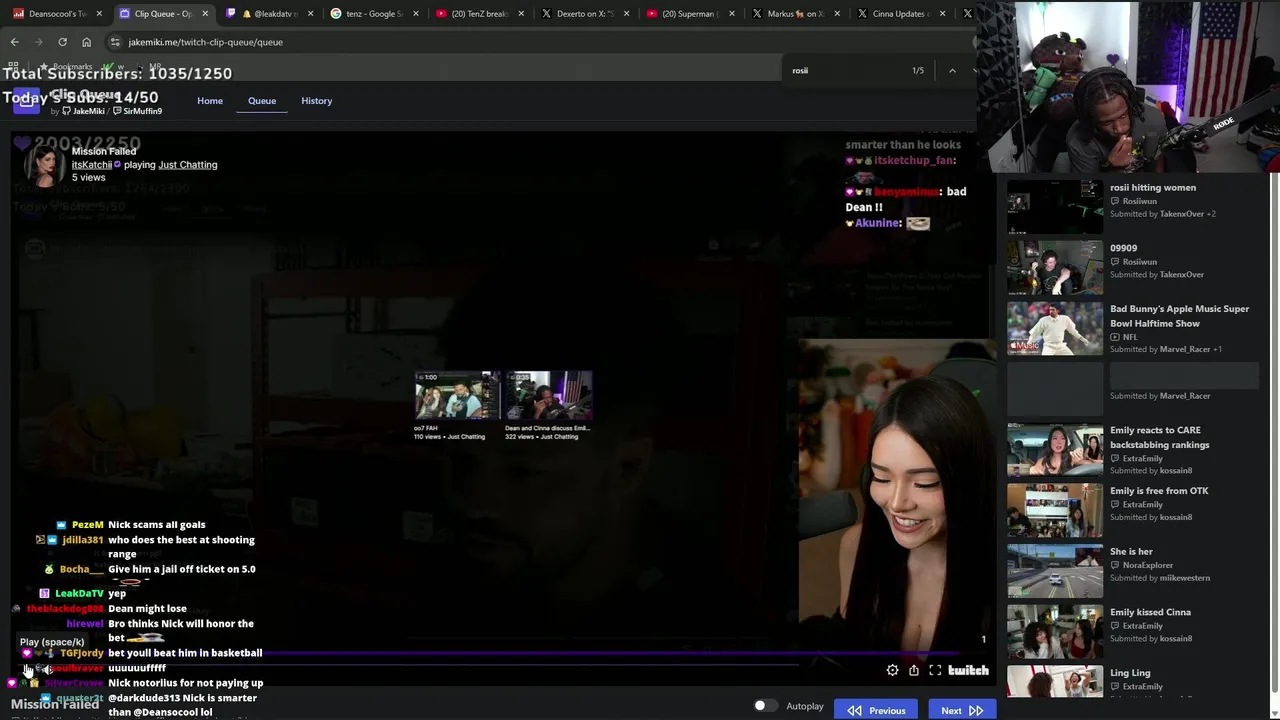Screen dimensions: 1280x720
Task: Go to previous find result arrow
Action: (x=952, y=70)
